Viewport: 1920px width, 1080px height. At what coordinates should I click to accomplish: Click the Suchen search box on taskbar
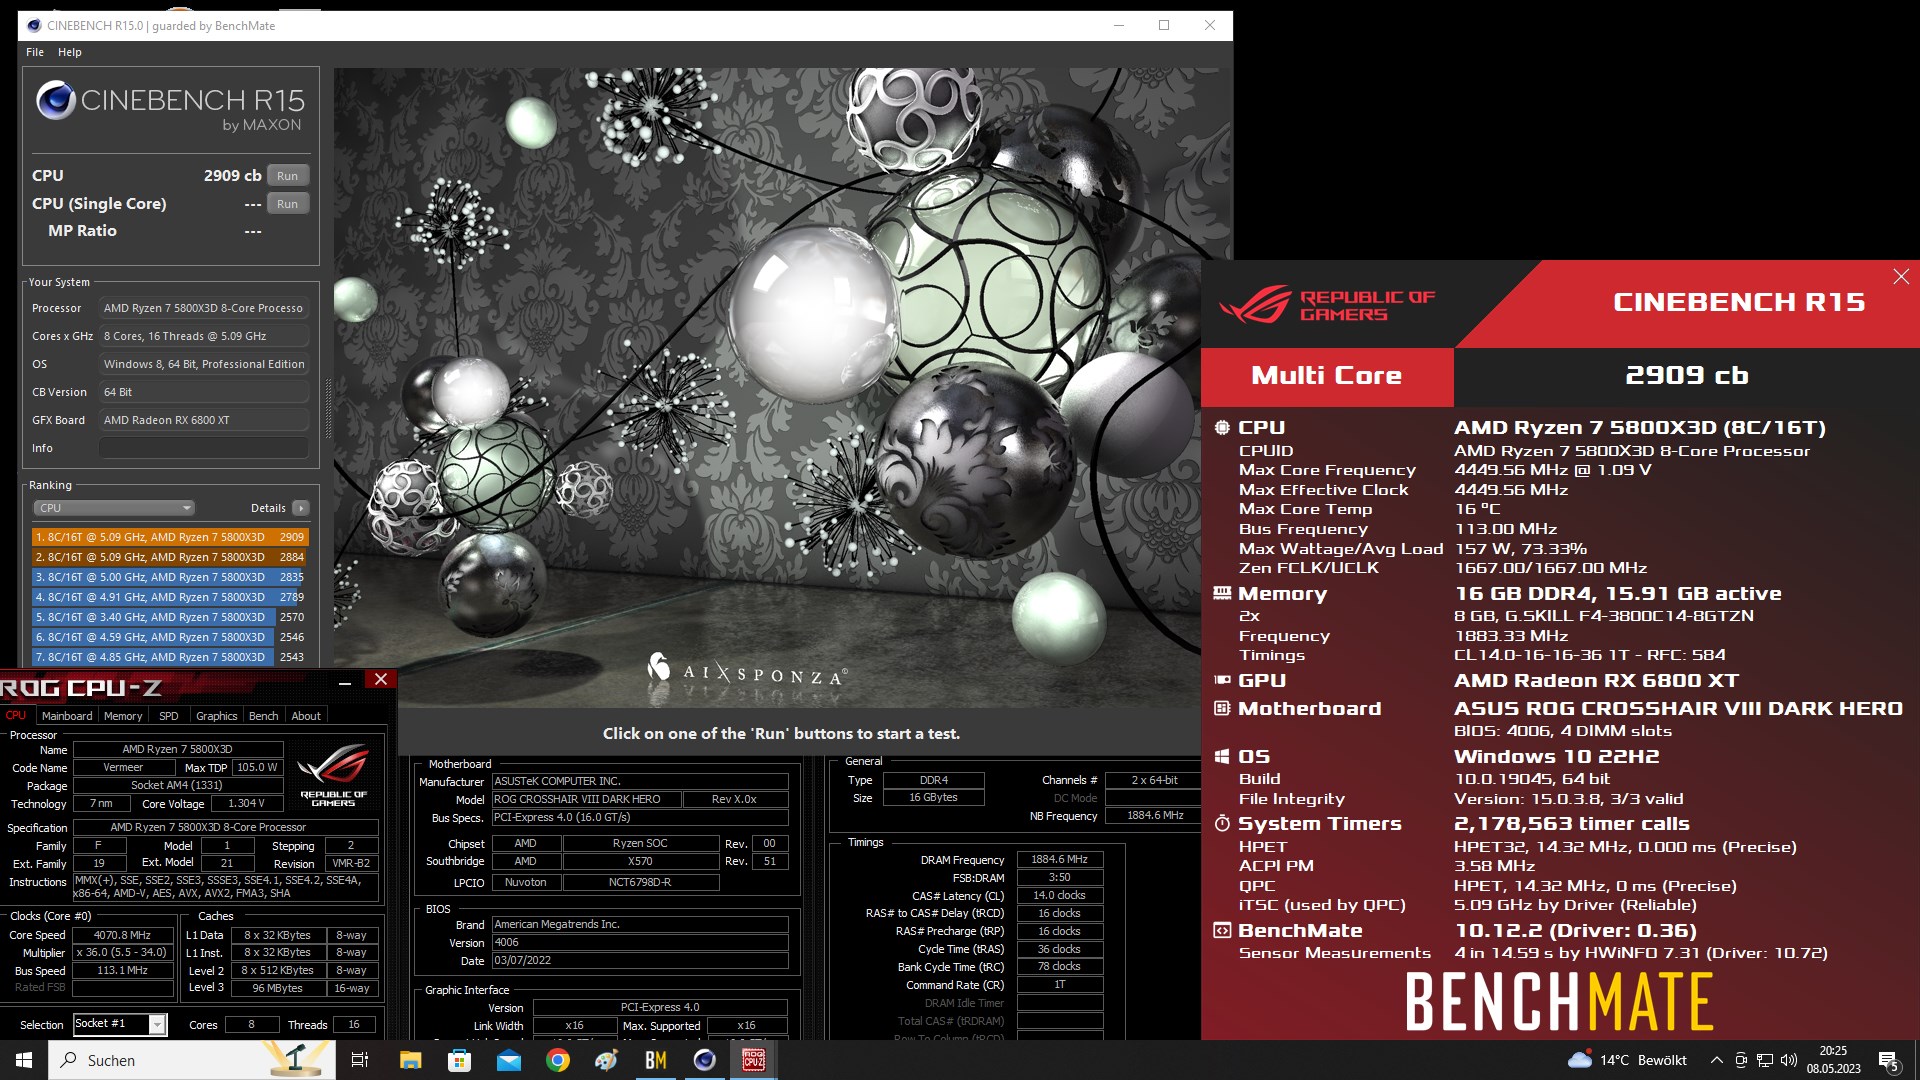[192, 1060]
